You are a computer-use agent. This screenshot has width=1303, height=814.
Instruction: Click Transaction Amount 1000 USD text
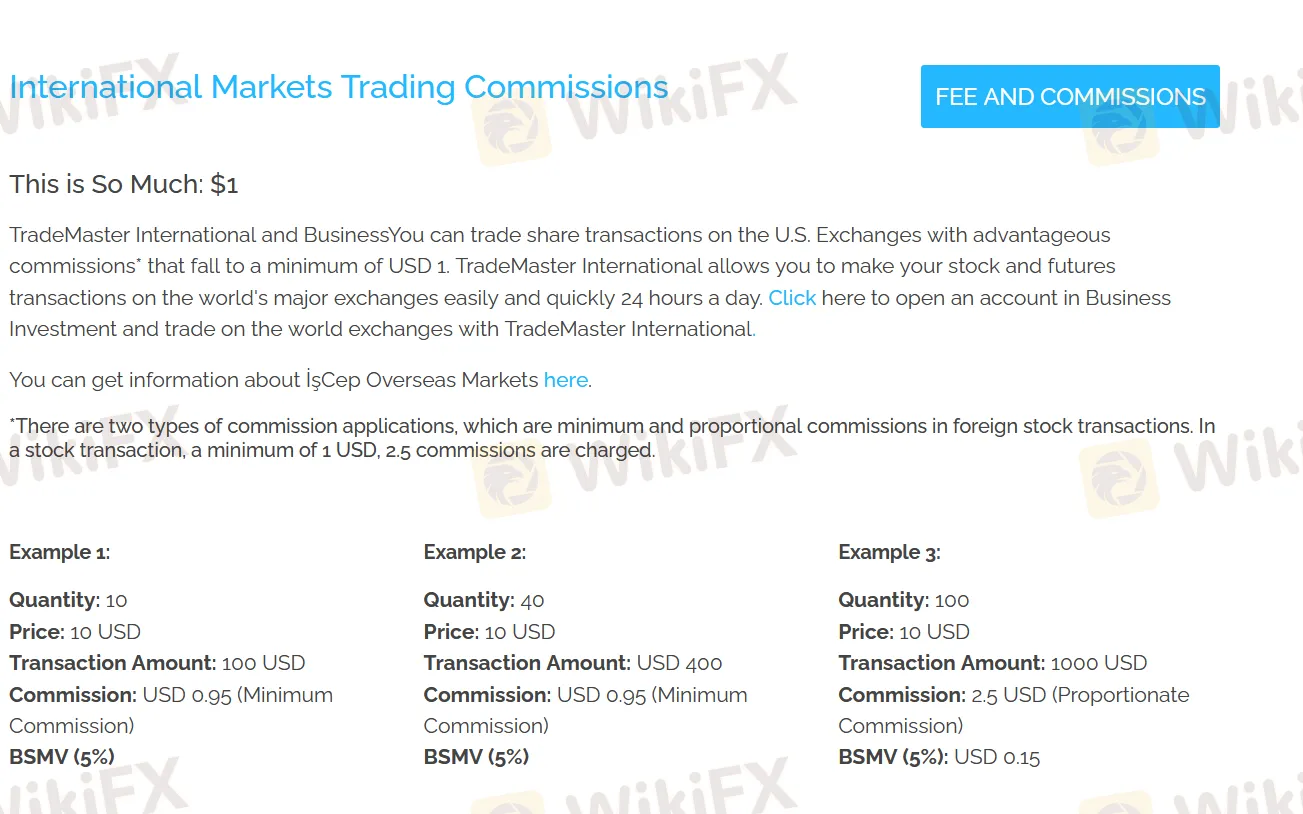(993, 663)
